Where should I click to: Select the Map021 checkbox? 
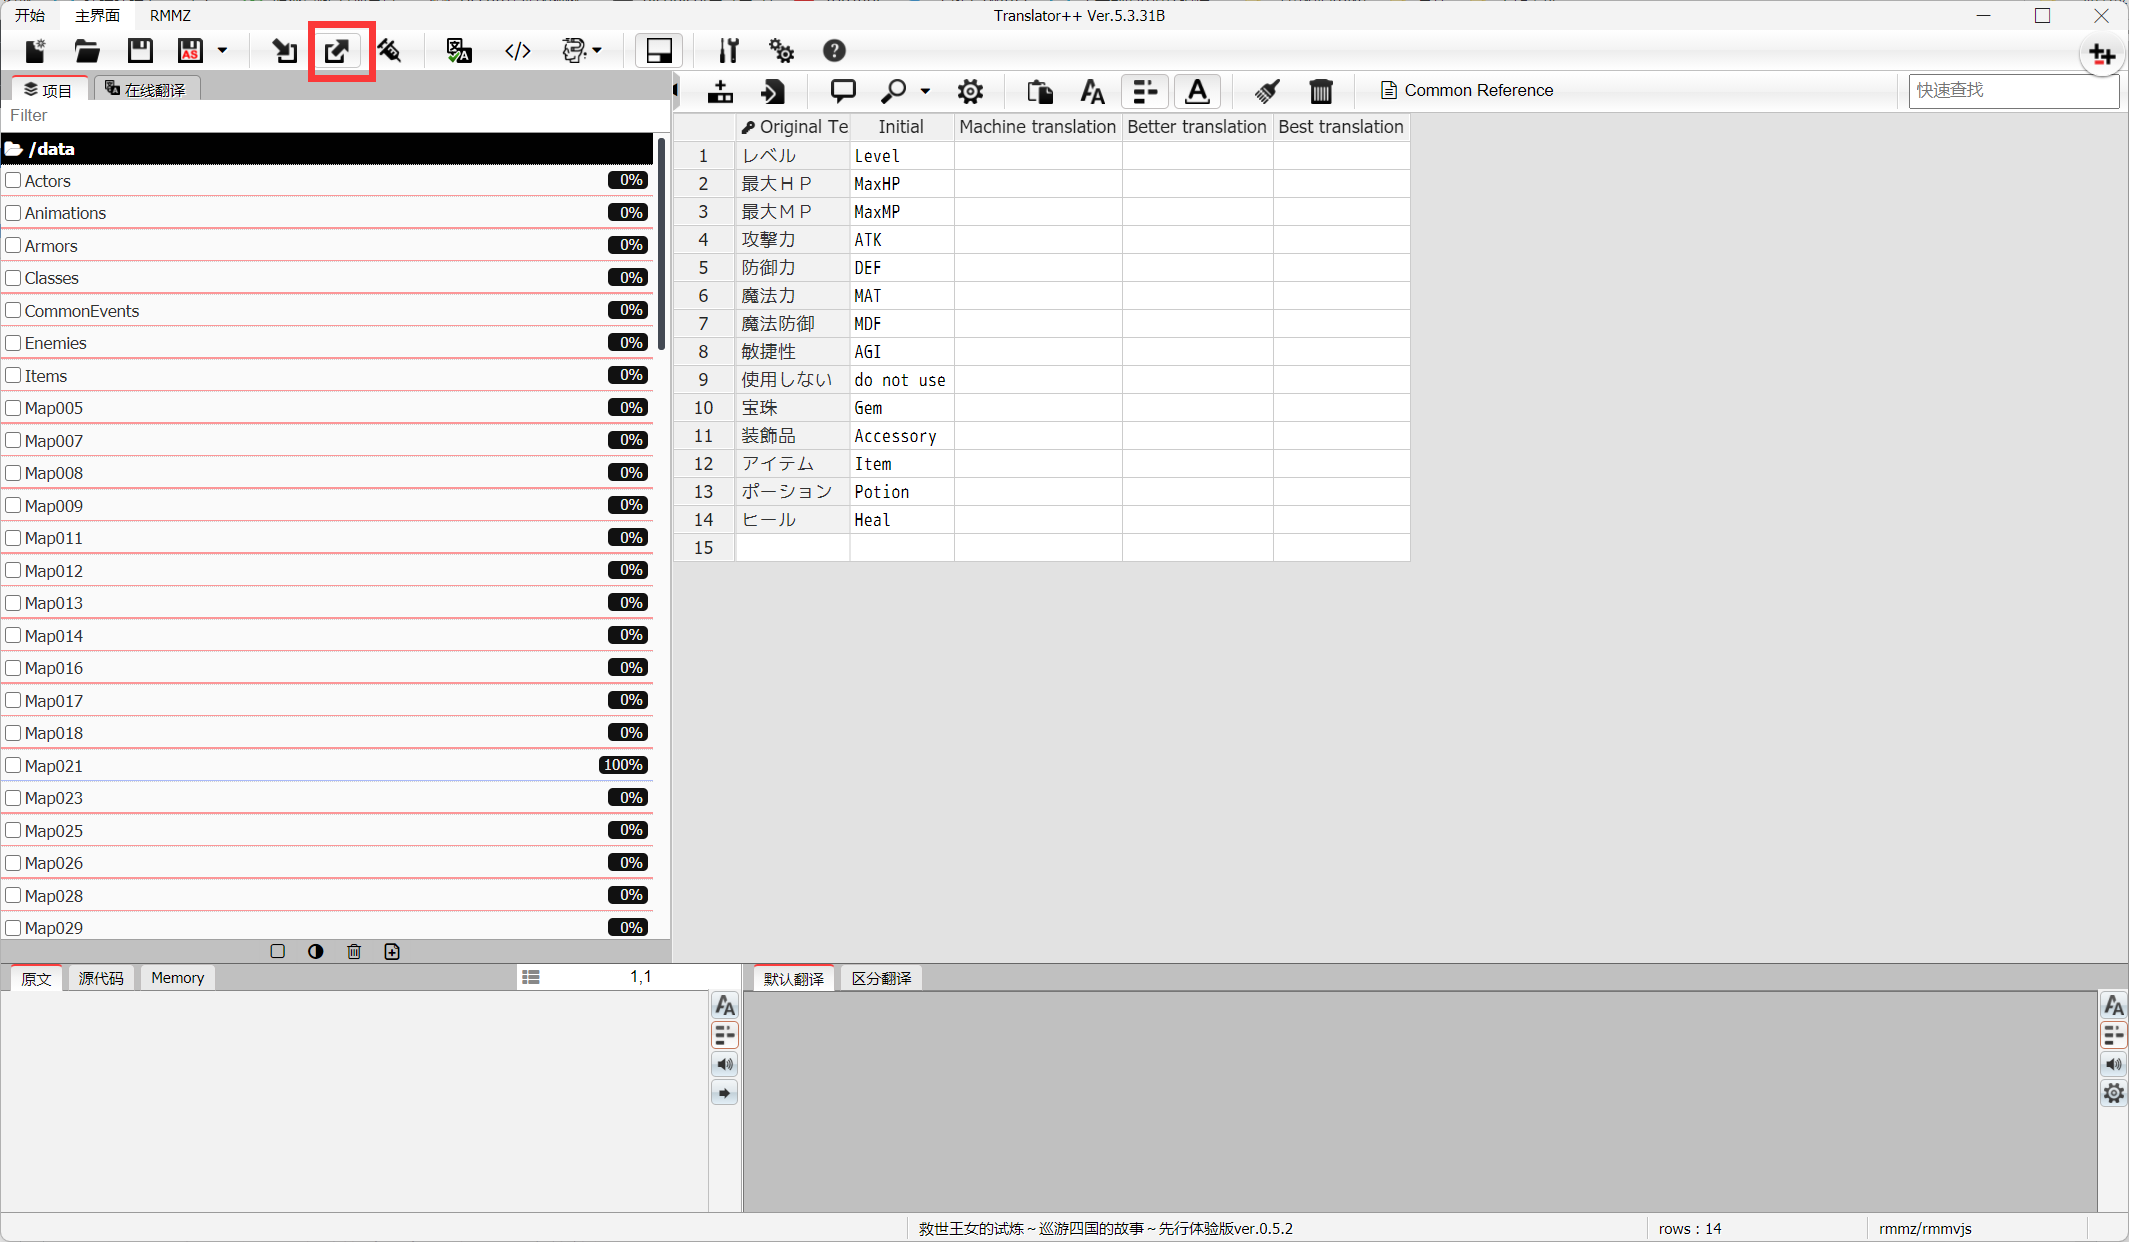tap(14, 765)
